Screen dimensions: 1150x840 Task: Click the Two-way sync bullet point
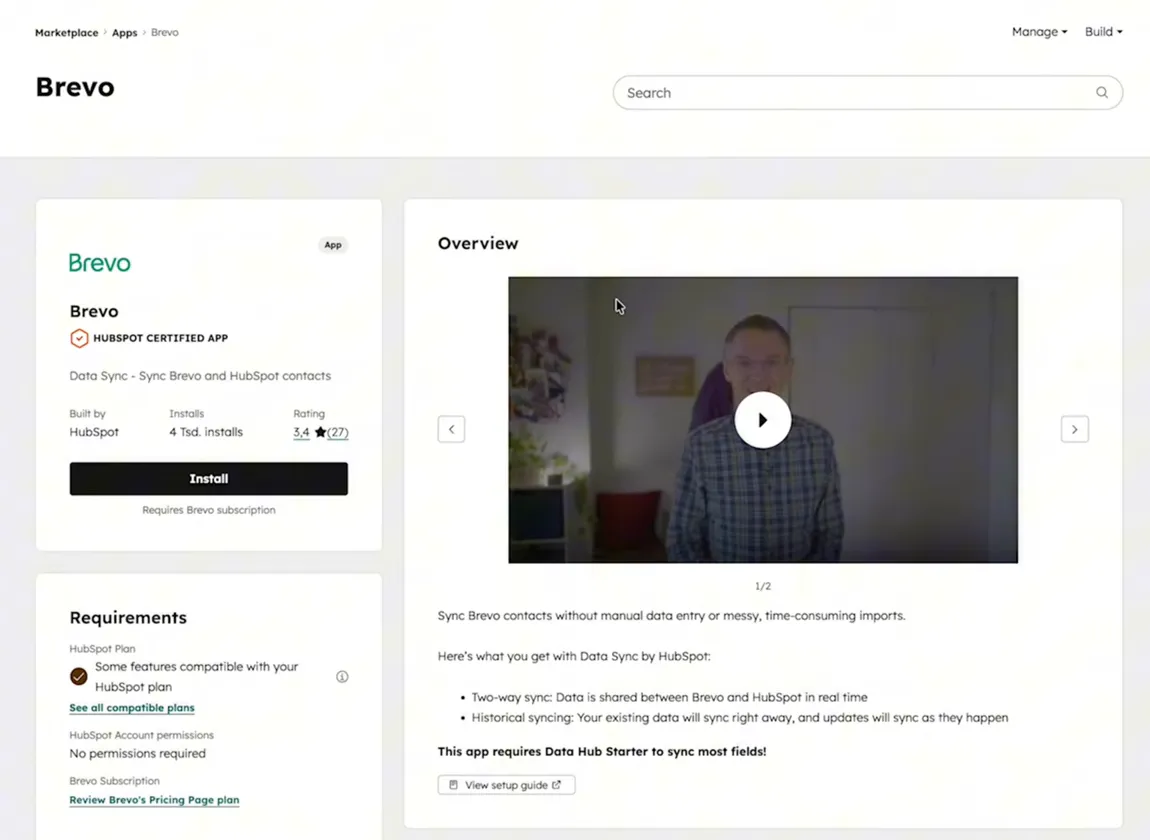tap(669, 697)
